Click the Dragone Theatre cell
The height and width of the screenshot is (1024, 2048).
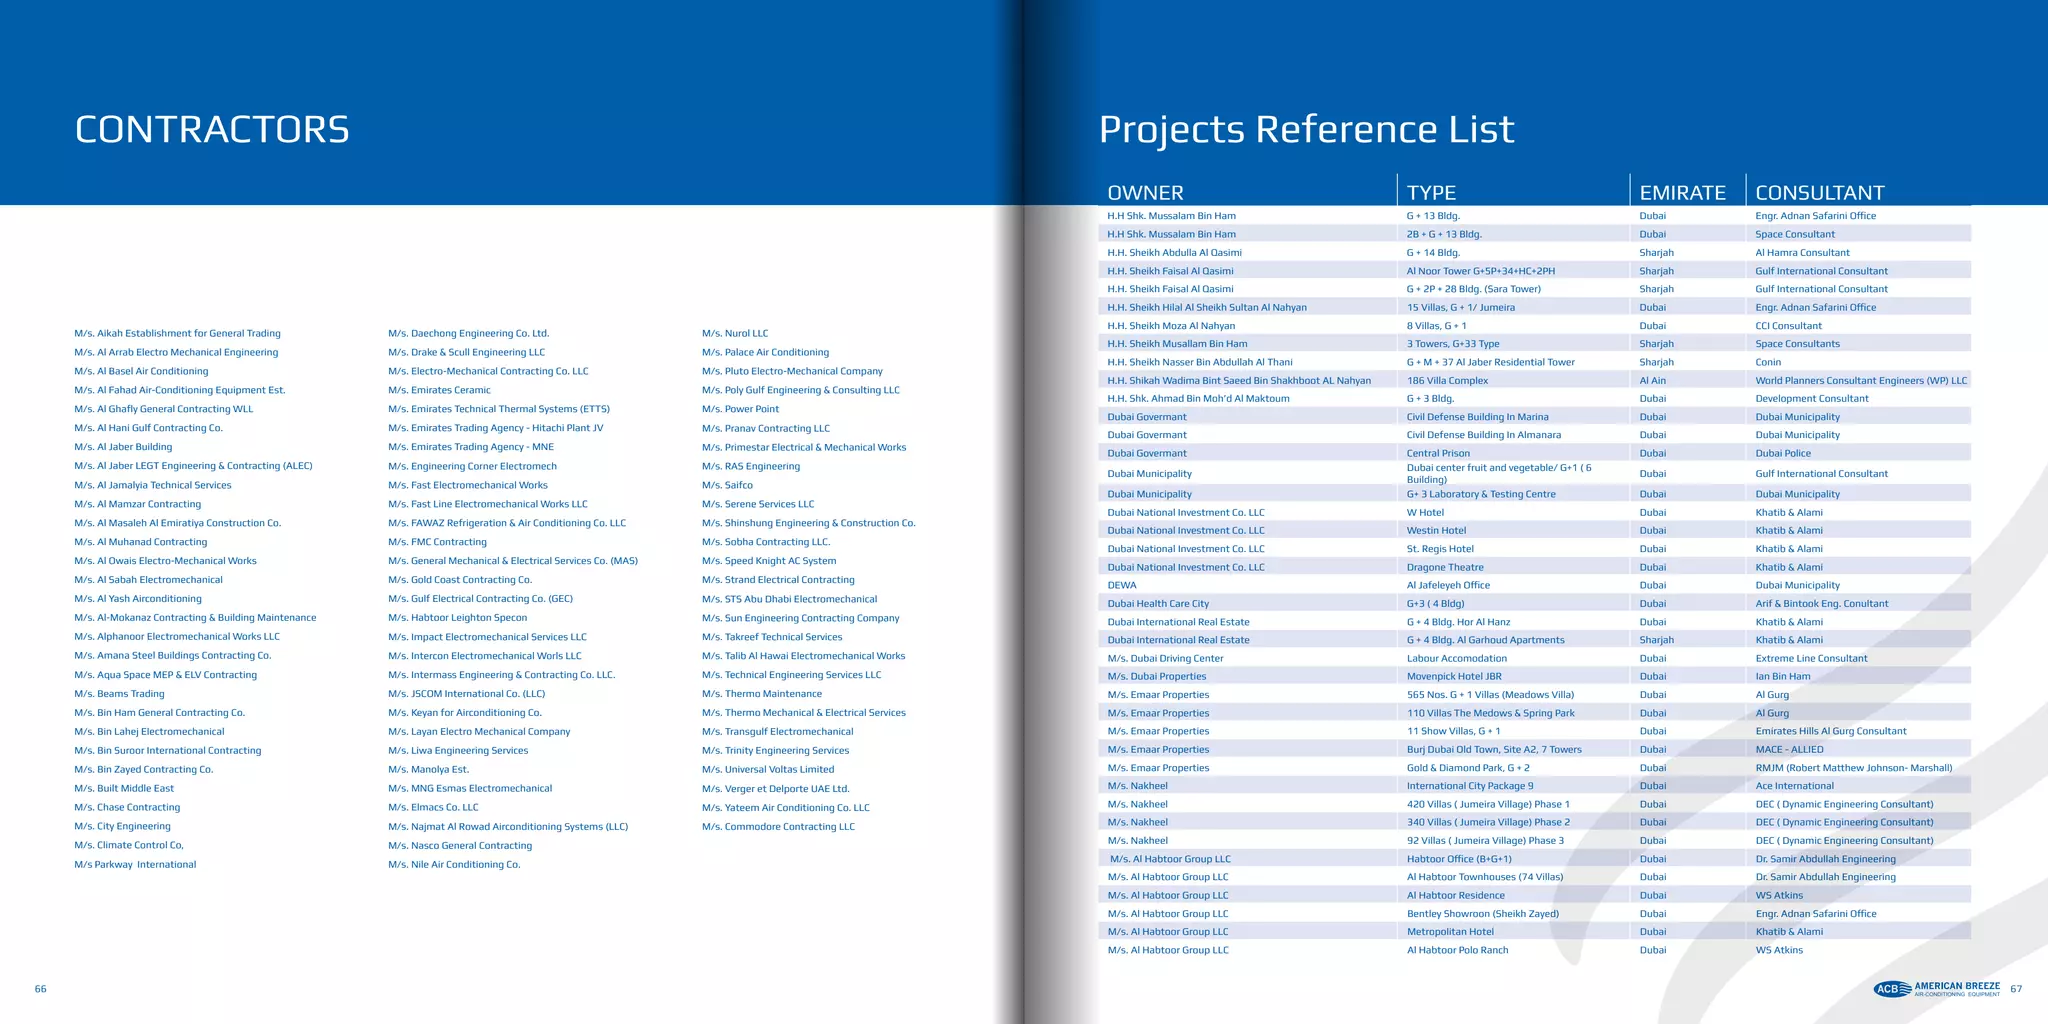click(1445, 568)
